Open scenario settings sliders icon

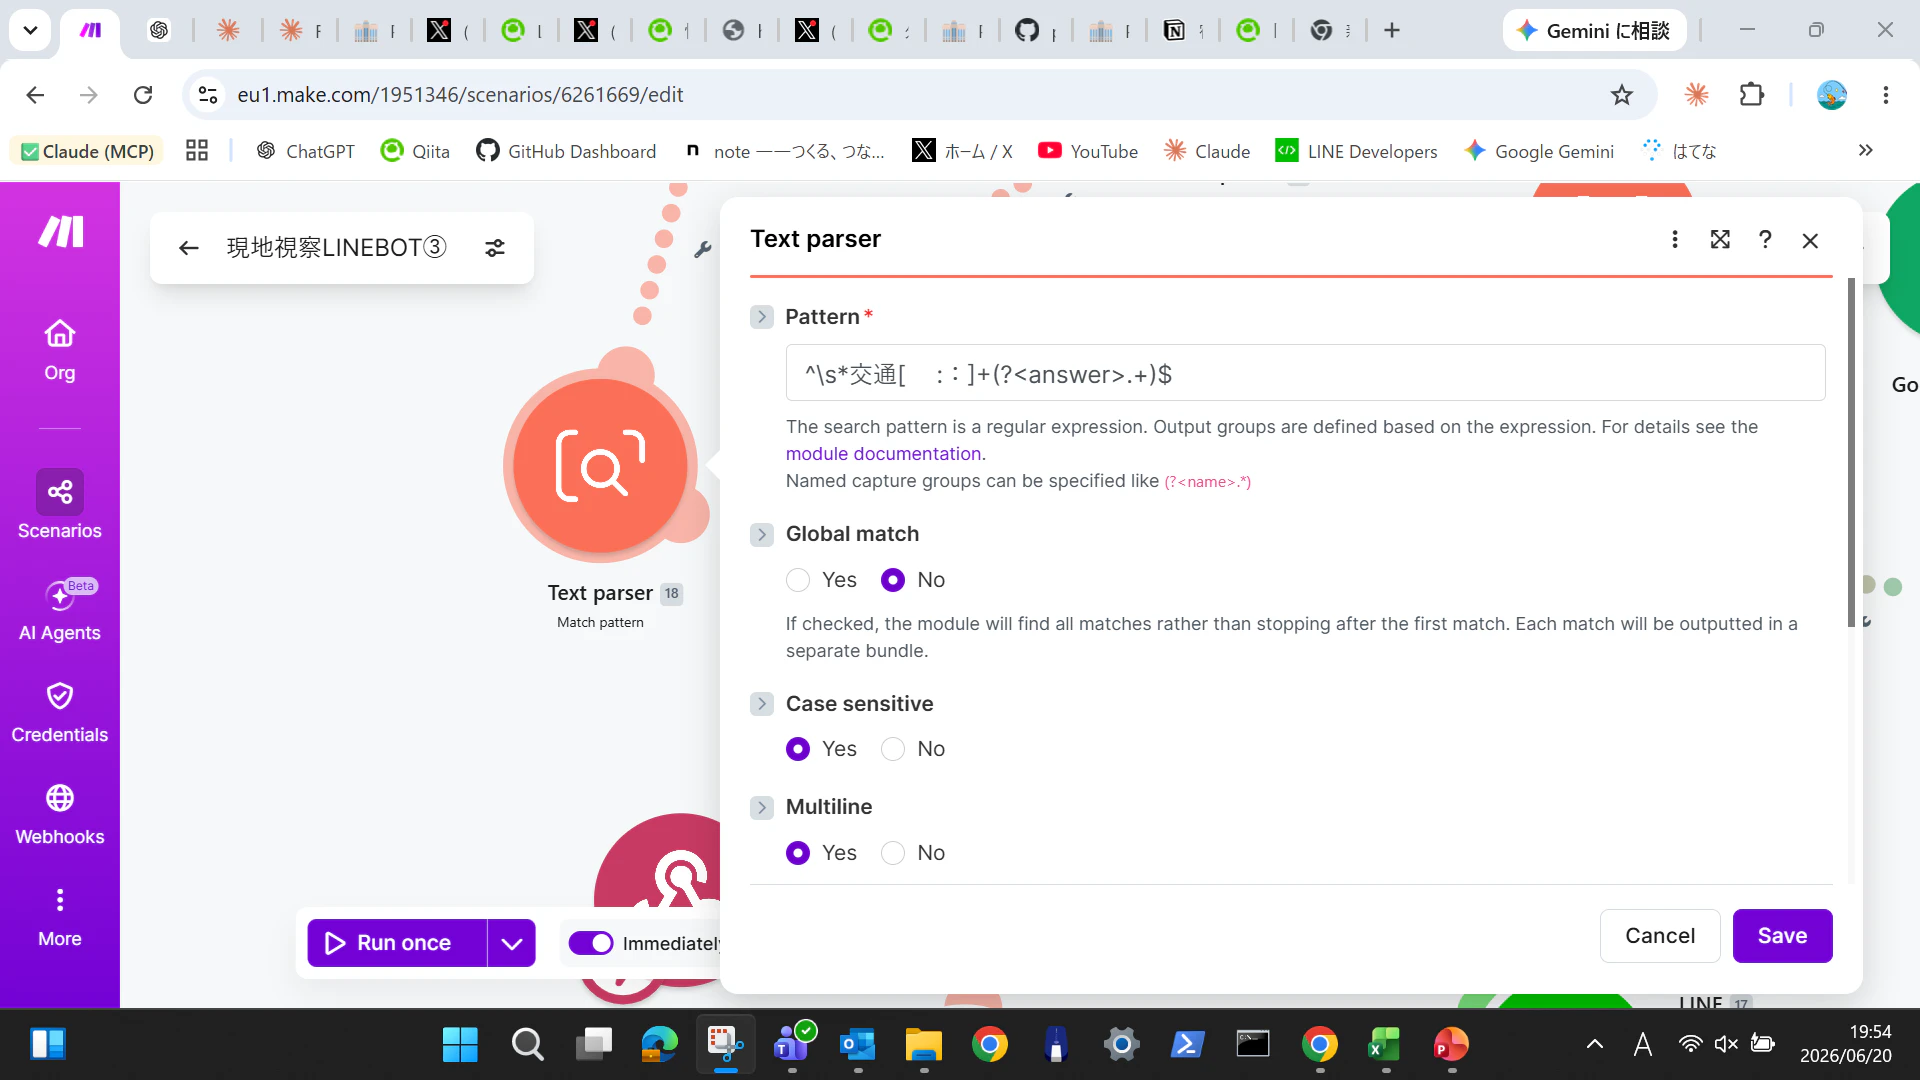495,248
